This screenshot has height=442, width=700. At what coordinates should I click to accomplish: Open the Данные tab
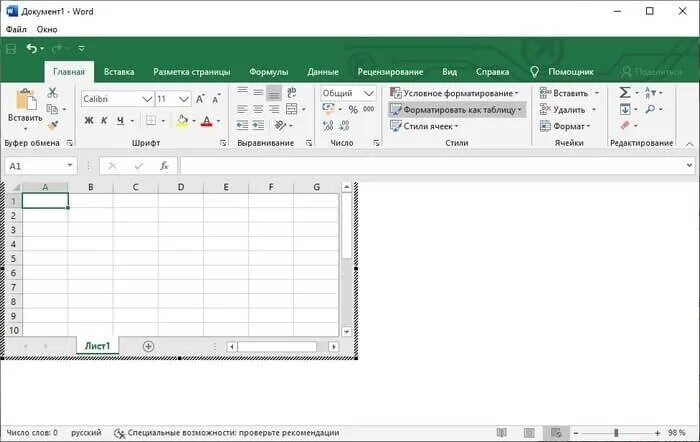click(323, 72)
